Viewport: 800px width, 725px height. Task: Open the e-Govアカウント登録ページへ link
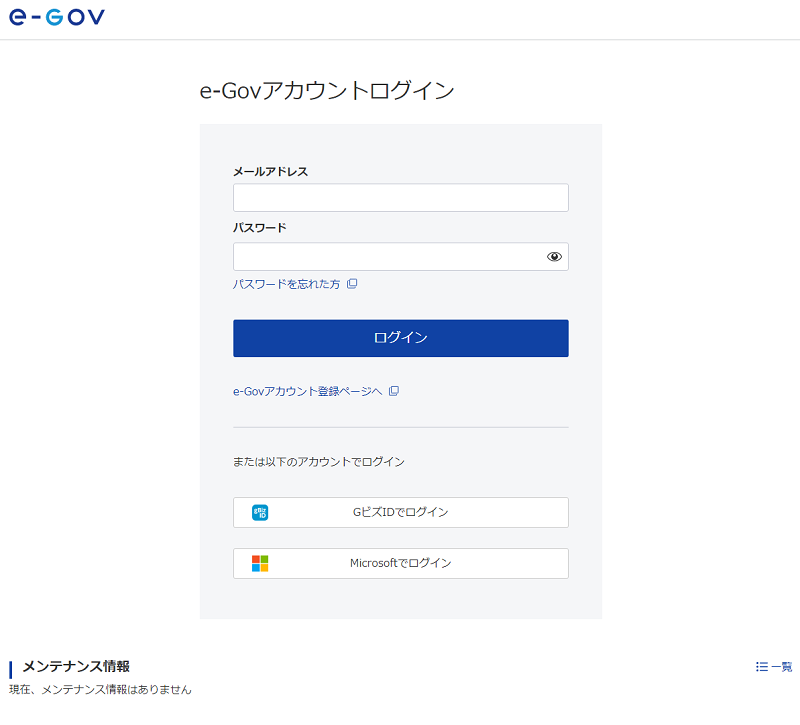[307, 391]
